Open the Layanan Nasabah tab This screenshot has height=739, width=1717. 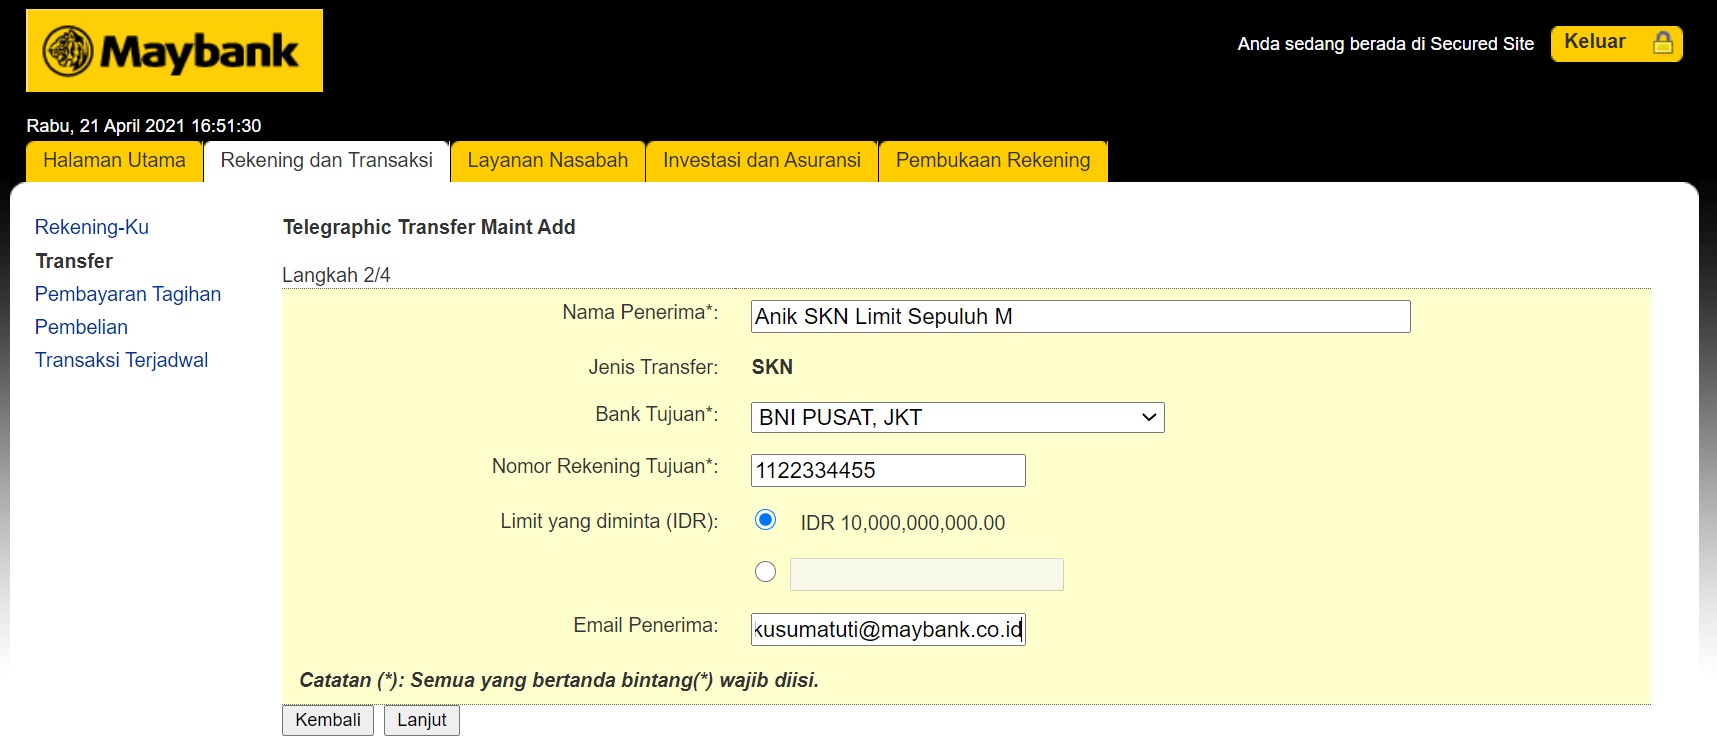coord(547,161)
